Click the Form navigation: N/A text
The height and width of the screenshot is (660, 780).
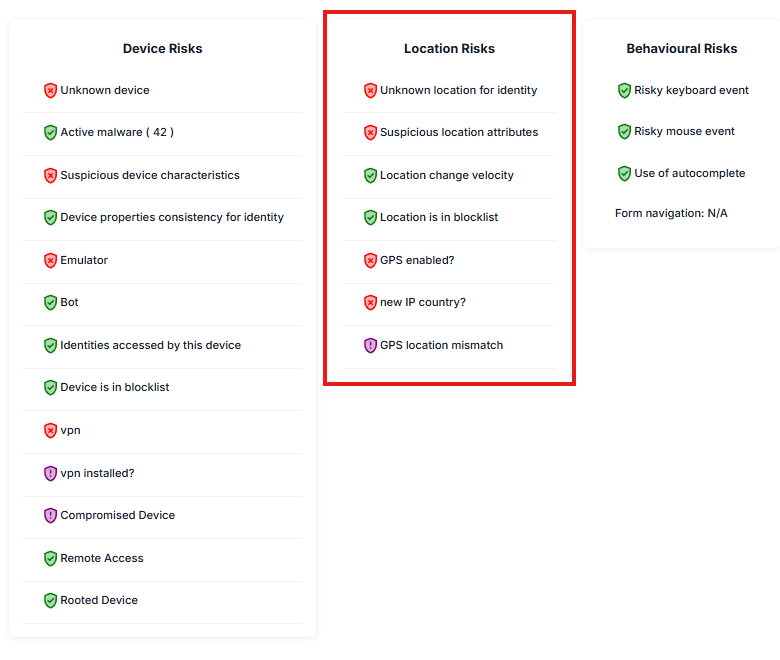pyautogui.click(x=671, y=213)
